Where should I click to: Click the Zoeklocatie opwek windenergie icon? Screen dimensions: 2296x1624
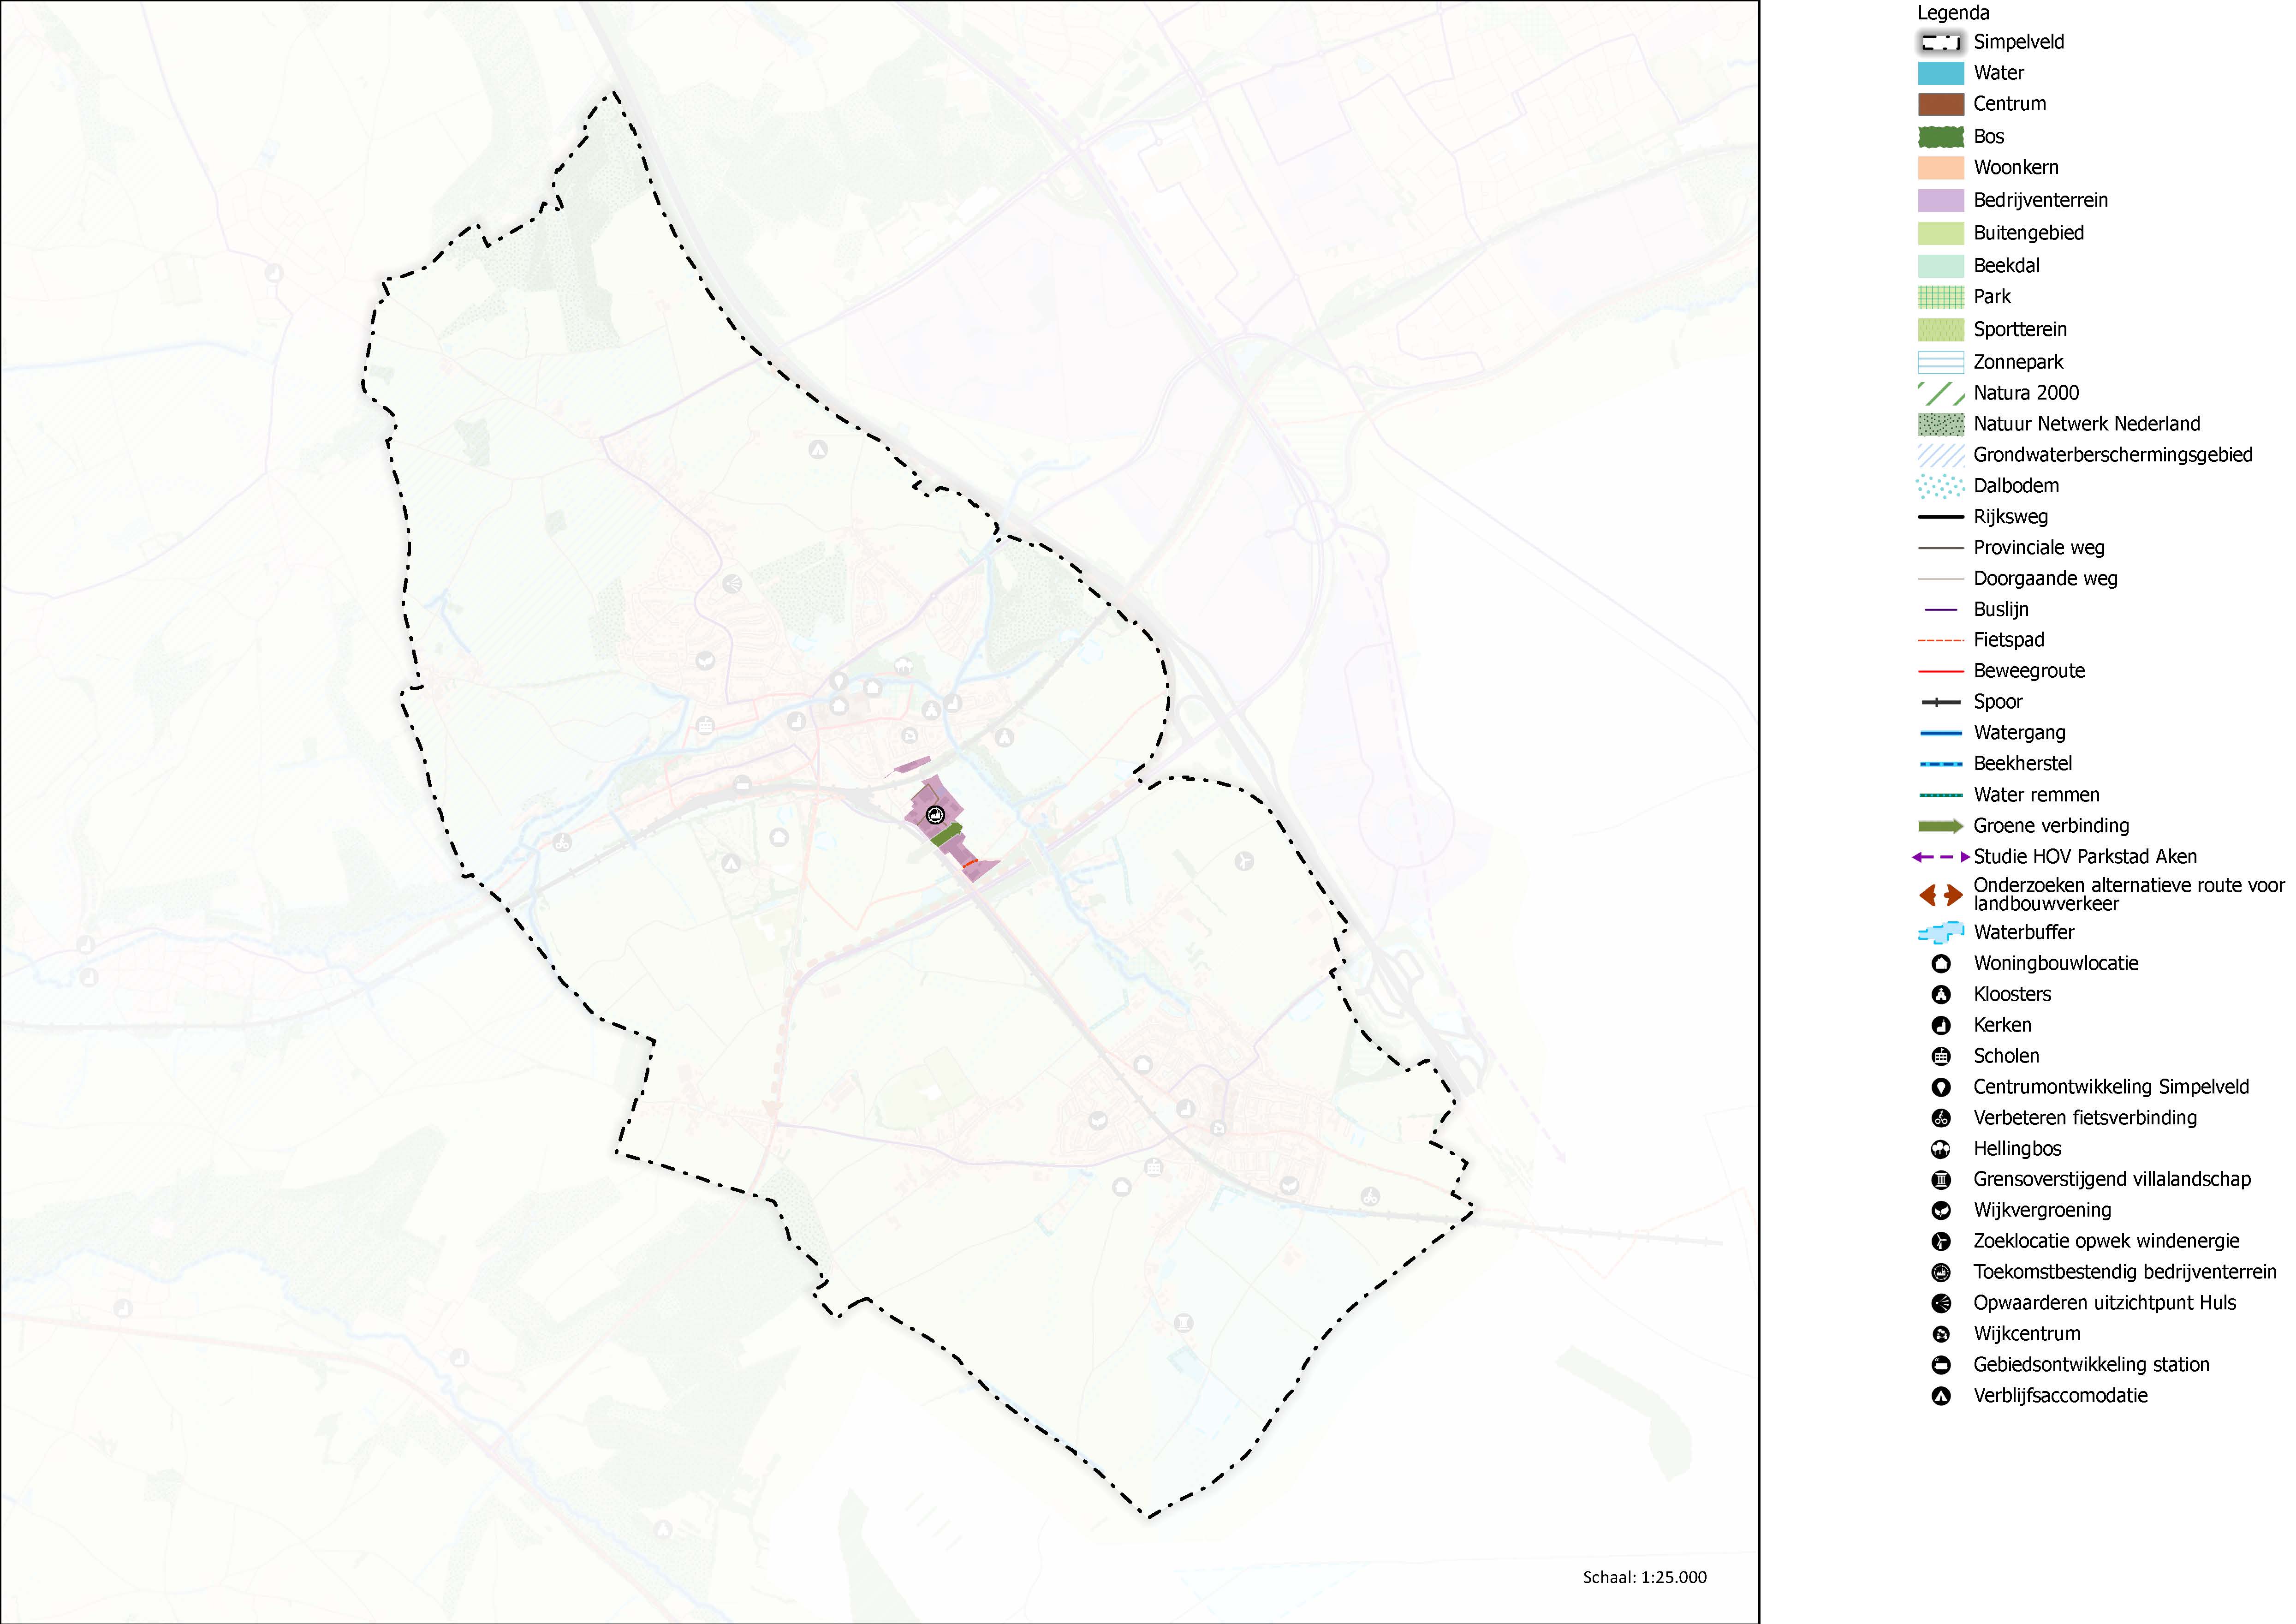(x=1940, y=1241)
